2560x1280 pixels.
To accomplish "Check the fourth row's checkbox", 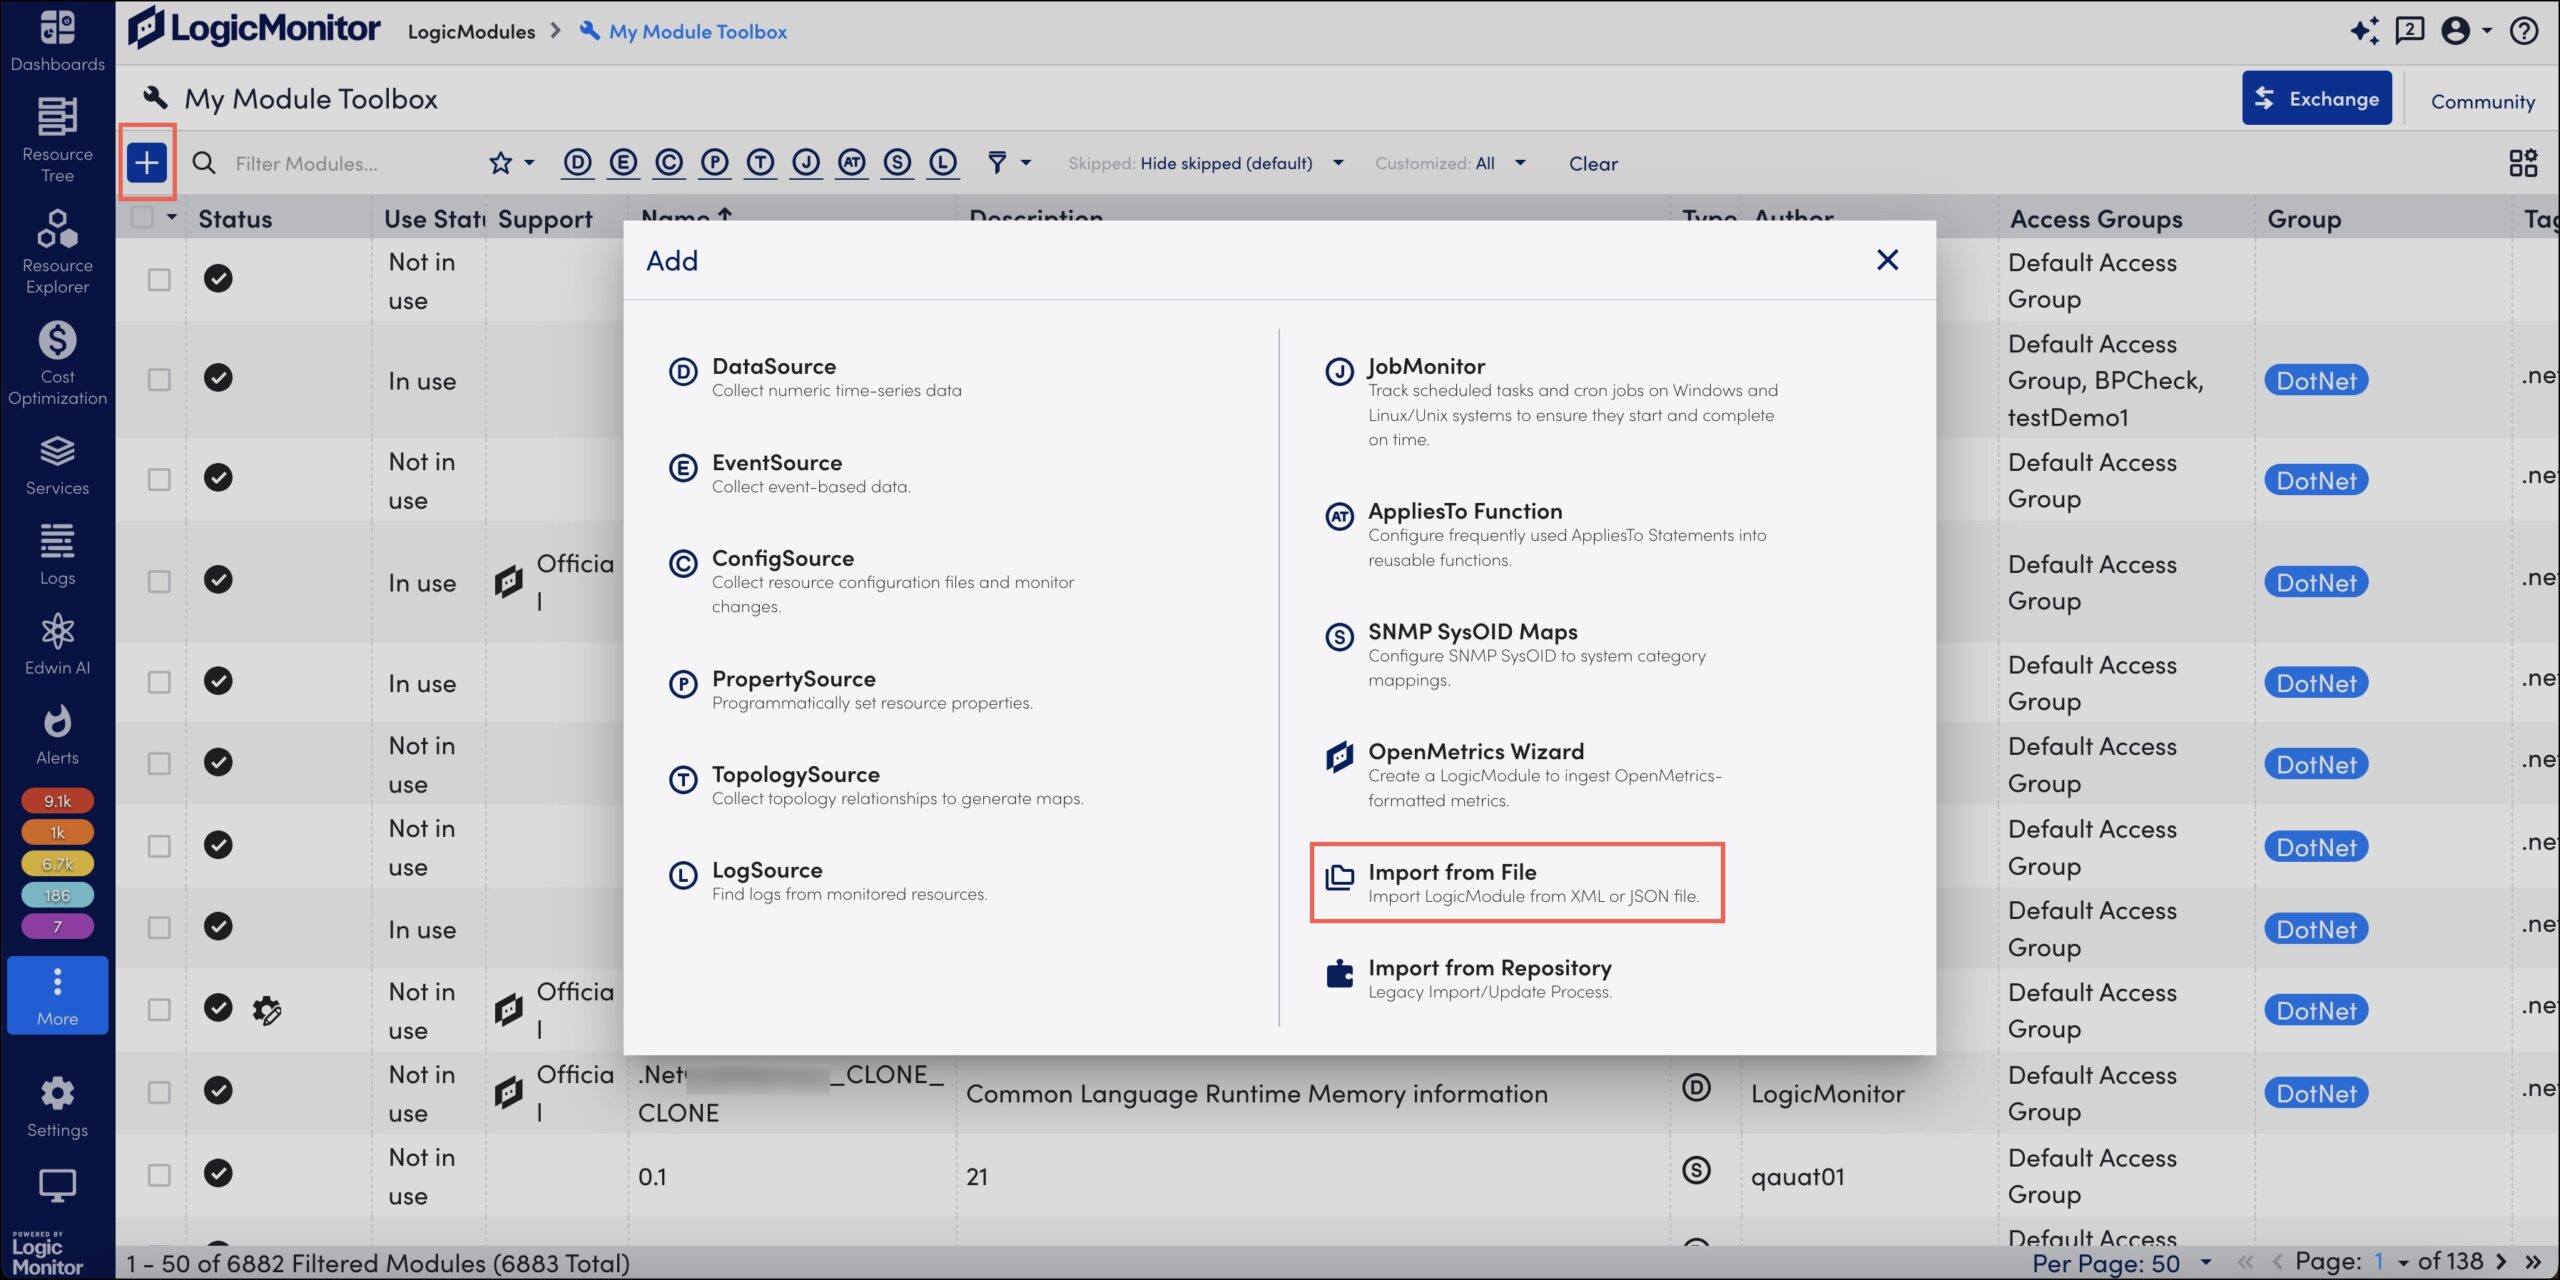I will click(x=159, y=581).
